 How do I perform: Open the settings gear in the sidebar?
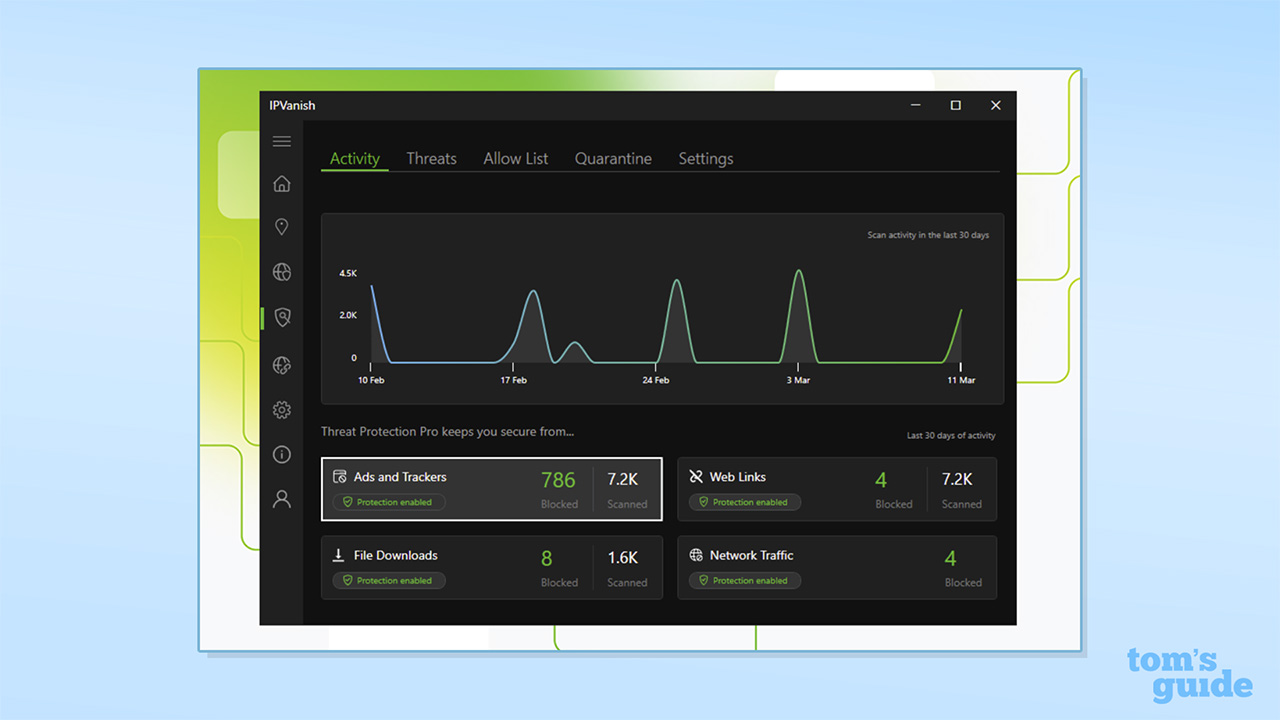(281, 410)
